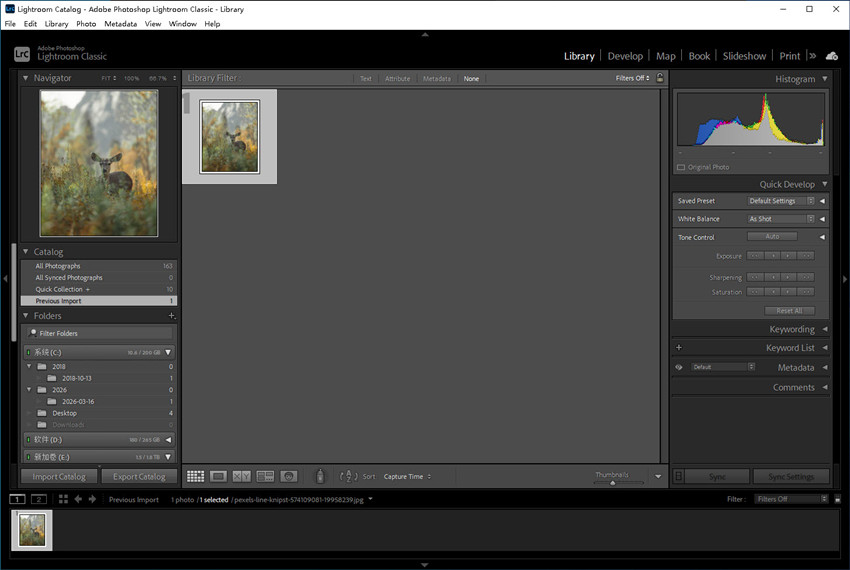Select the Painter spray can tool
The image size is (850, 570).
pyautogui.click(x=320, y=476)
